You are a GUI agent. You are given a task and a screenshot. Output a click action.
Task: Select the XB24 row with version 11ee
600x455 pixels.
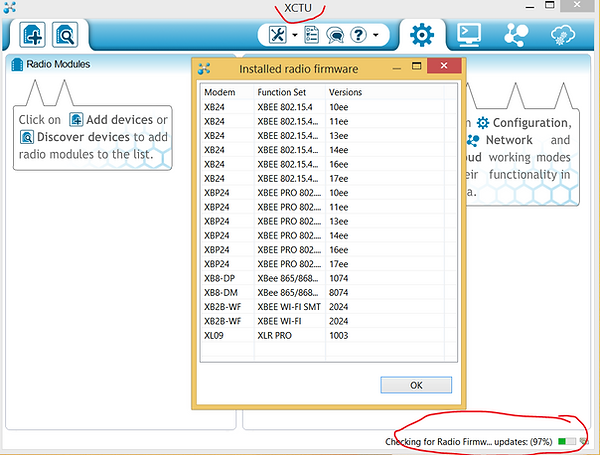(328, 121)
